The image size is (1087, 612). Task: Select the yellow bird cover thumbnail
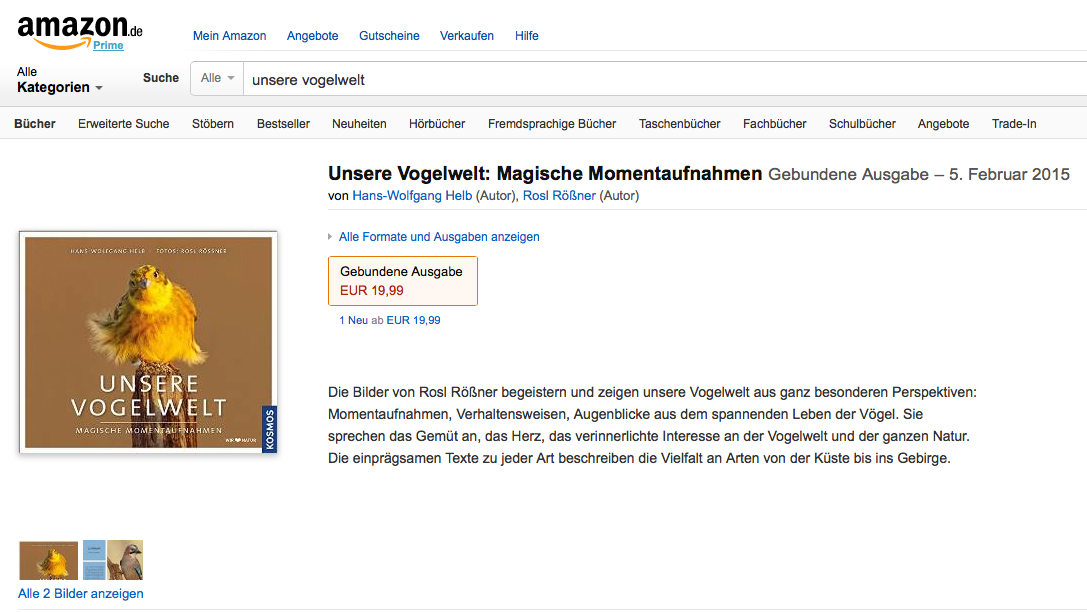pyautogui.click(x=49, y=560)
